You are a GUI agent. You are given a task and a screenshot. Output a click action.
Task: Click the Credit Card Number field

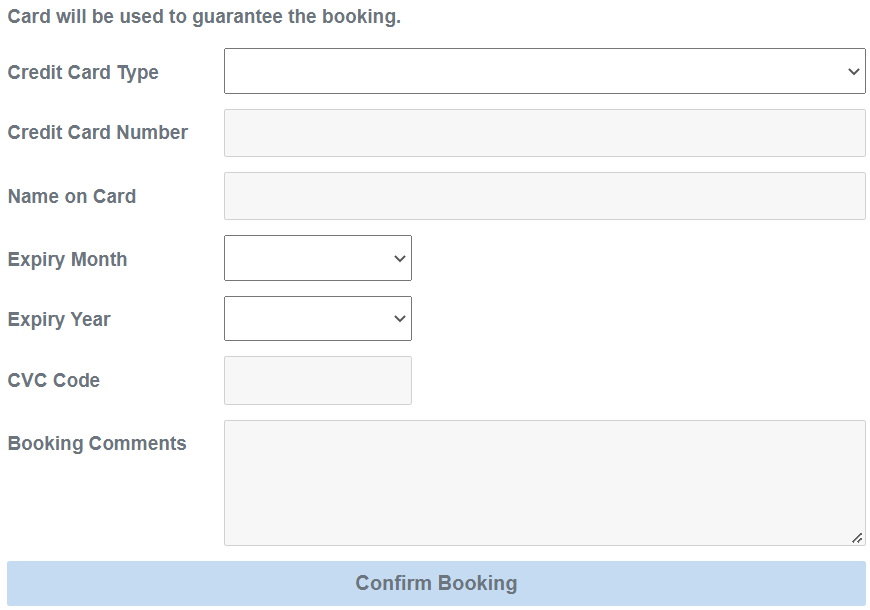point(544,133)
